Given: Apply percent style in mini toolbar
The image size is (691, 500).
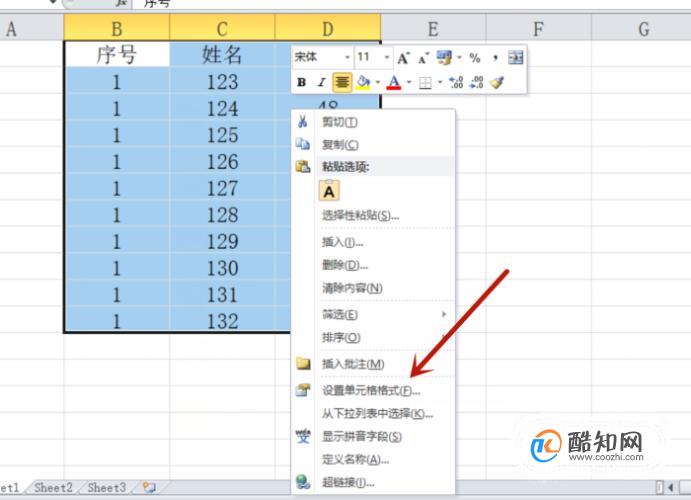Looking at the screenshot, I should tap(475, 58).
